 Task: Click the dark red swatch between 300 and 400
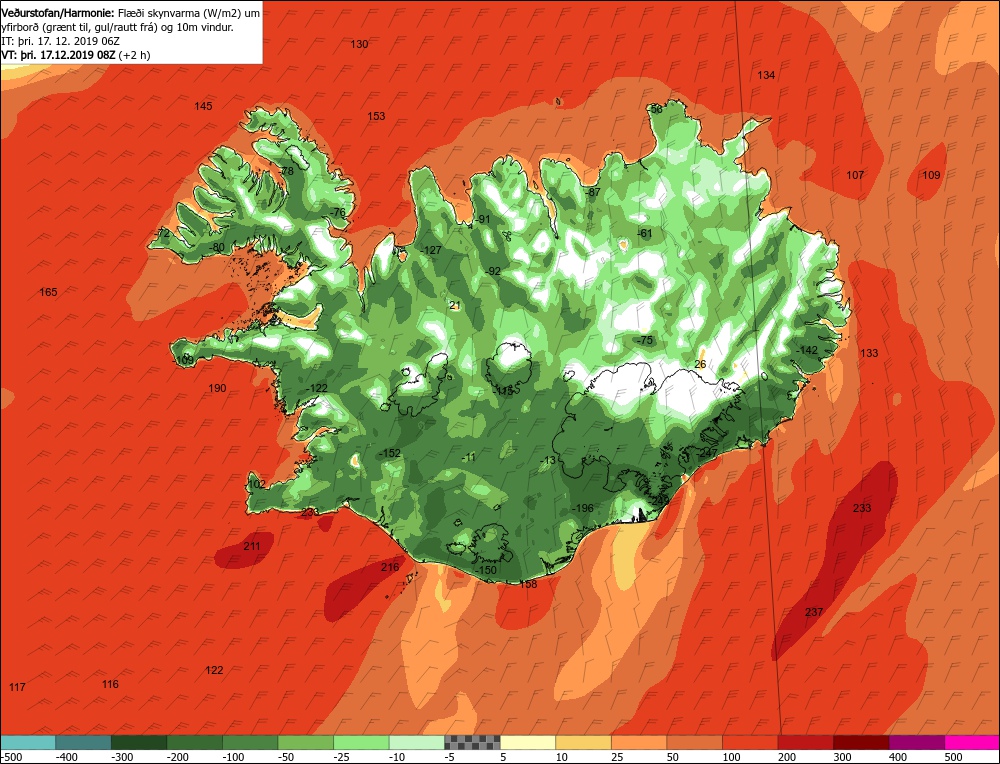pos(861,742)
